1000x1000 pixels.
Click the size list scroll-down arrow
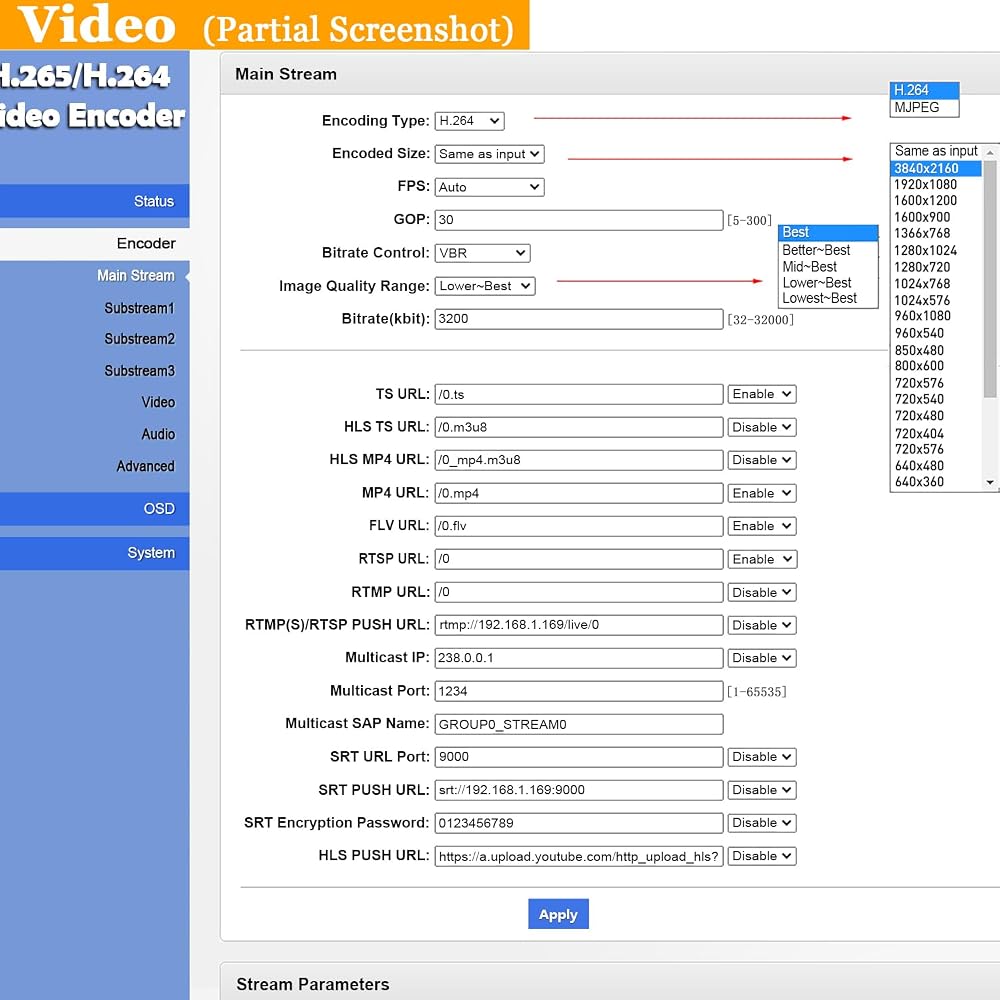click(990, 483)
